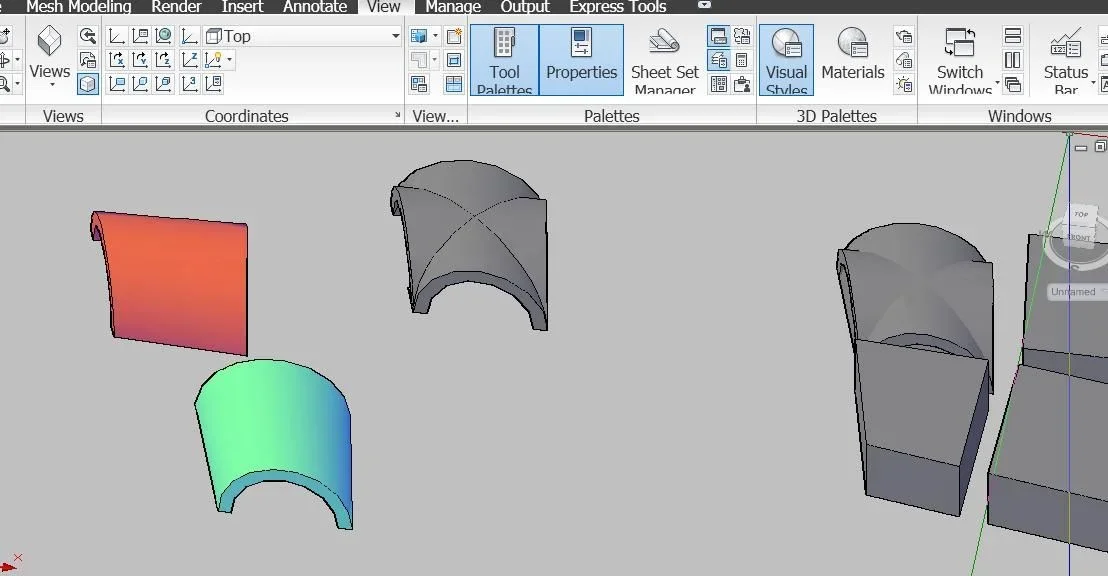The width and height of the screenshot is (1108, 576).
Task: Toggle the highlighted cube icon under Named Views
Action: [88, 84]
